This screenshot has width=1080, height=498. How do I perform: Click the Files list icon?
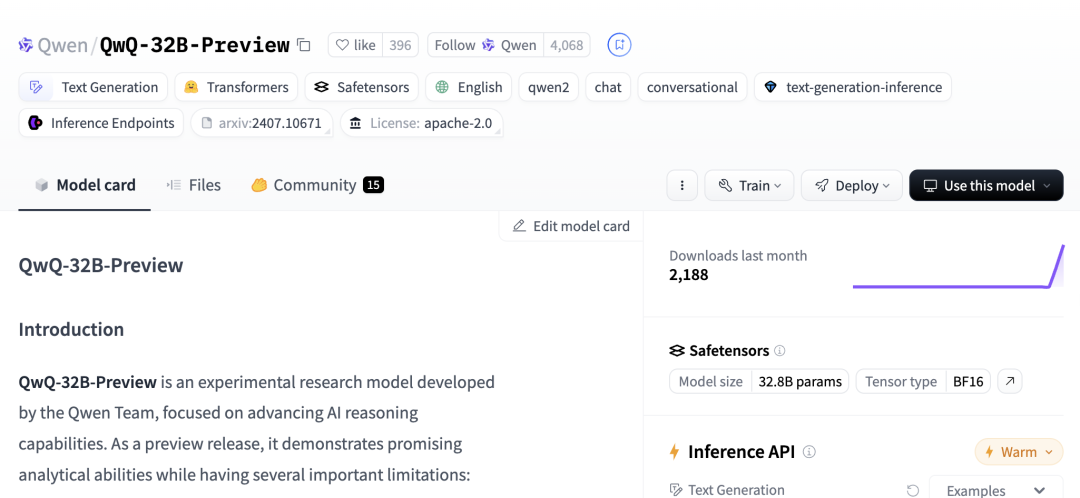pos(174,185)
